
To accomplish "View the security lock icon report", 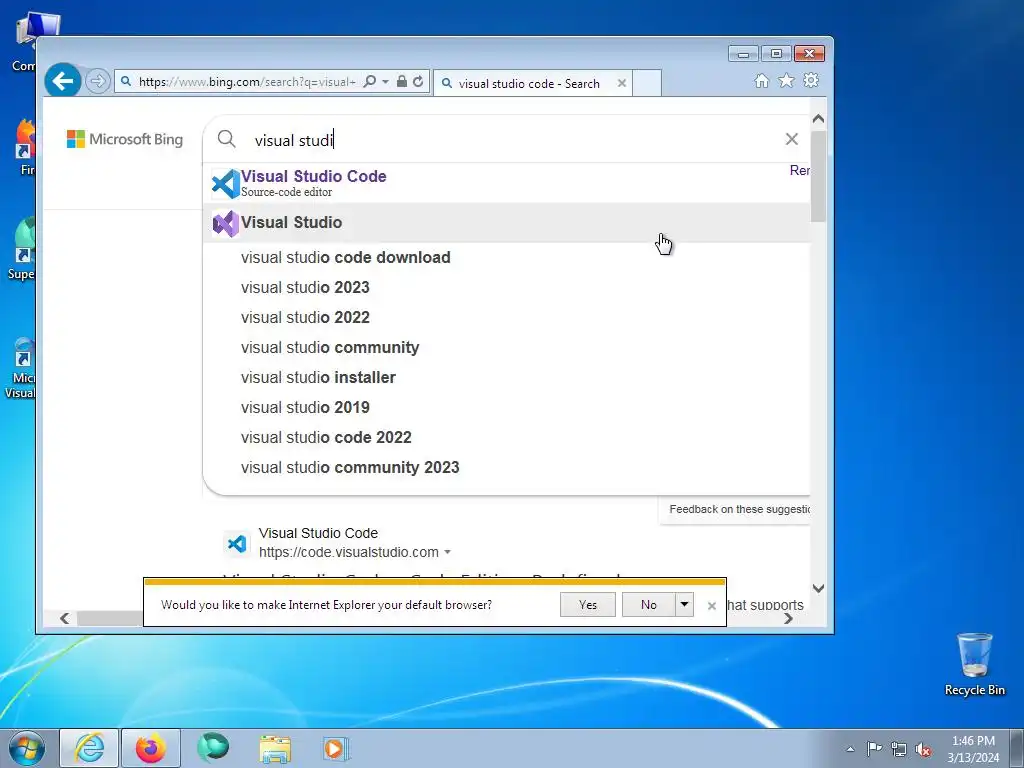I will pos(402,81).
